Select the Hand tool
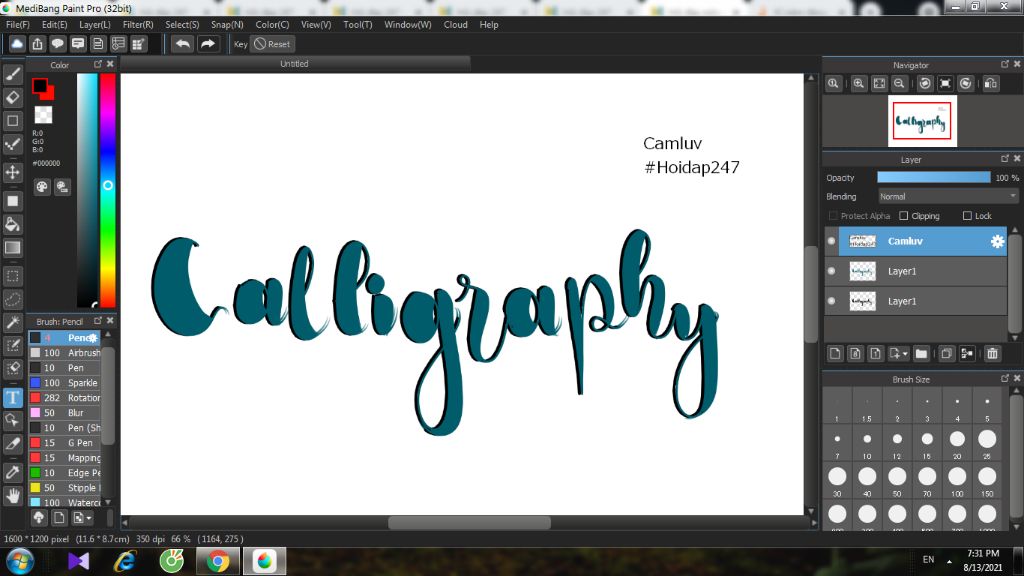Viewport: 1024px width, 576px height. 12,496
